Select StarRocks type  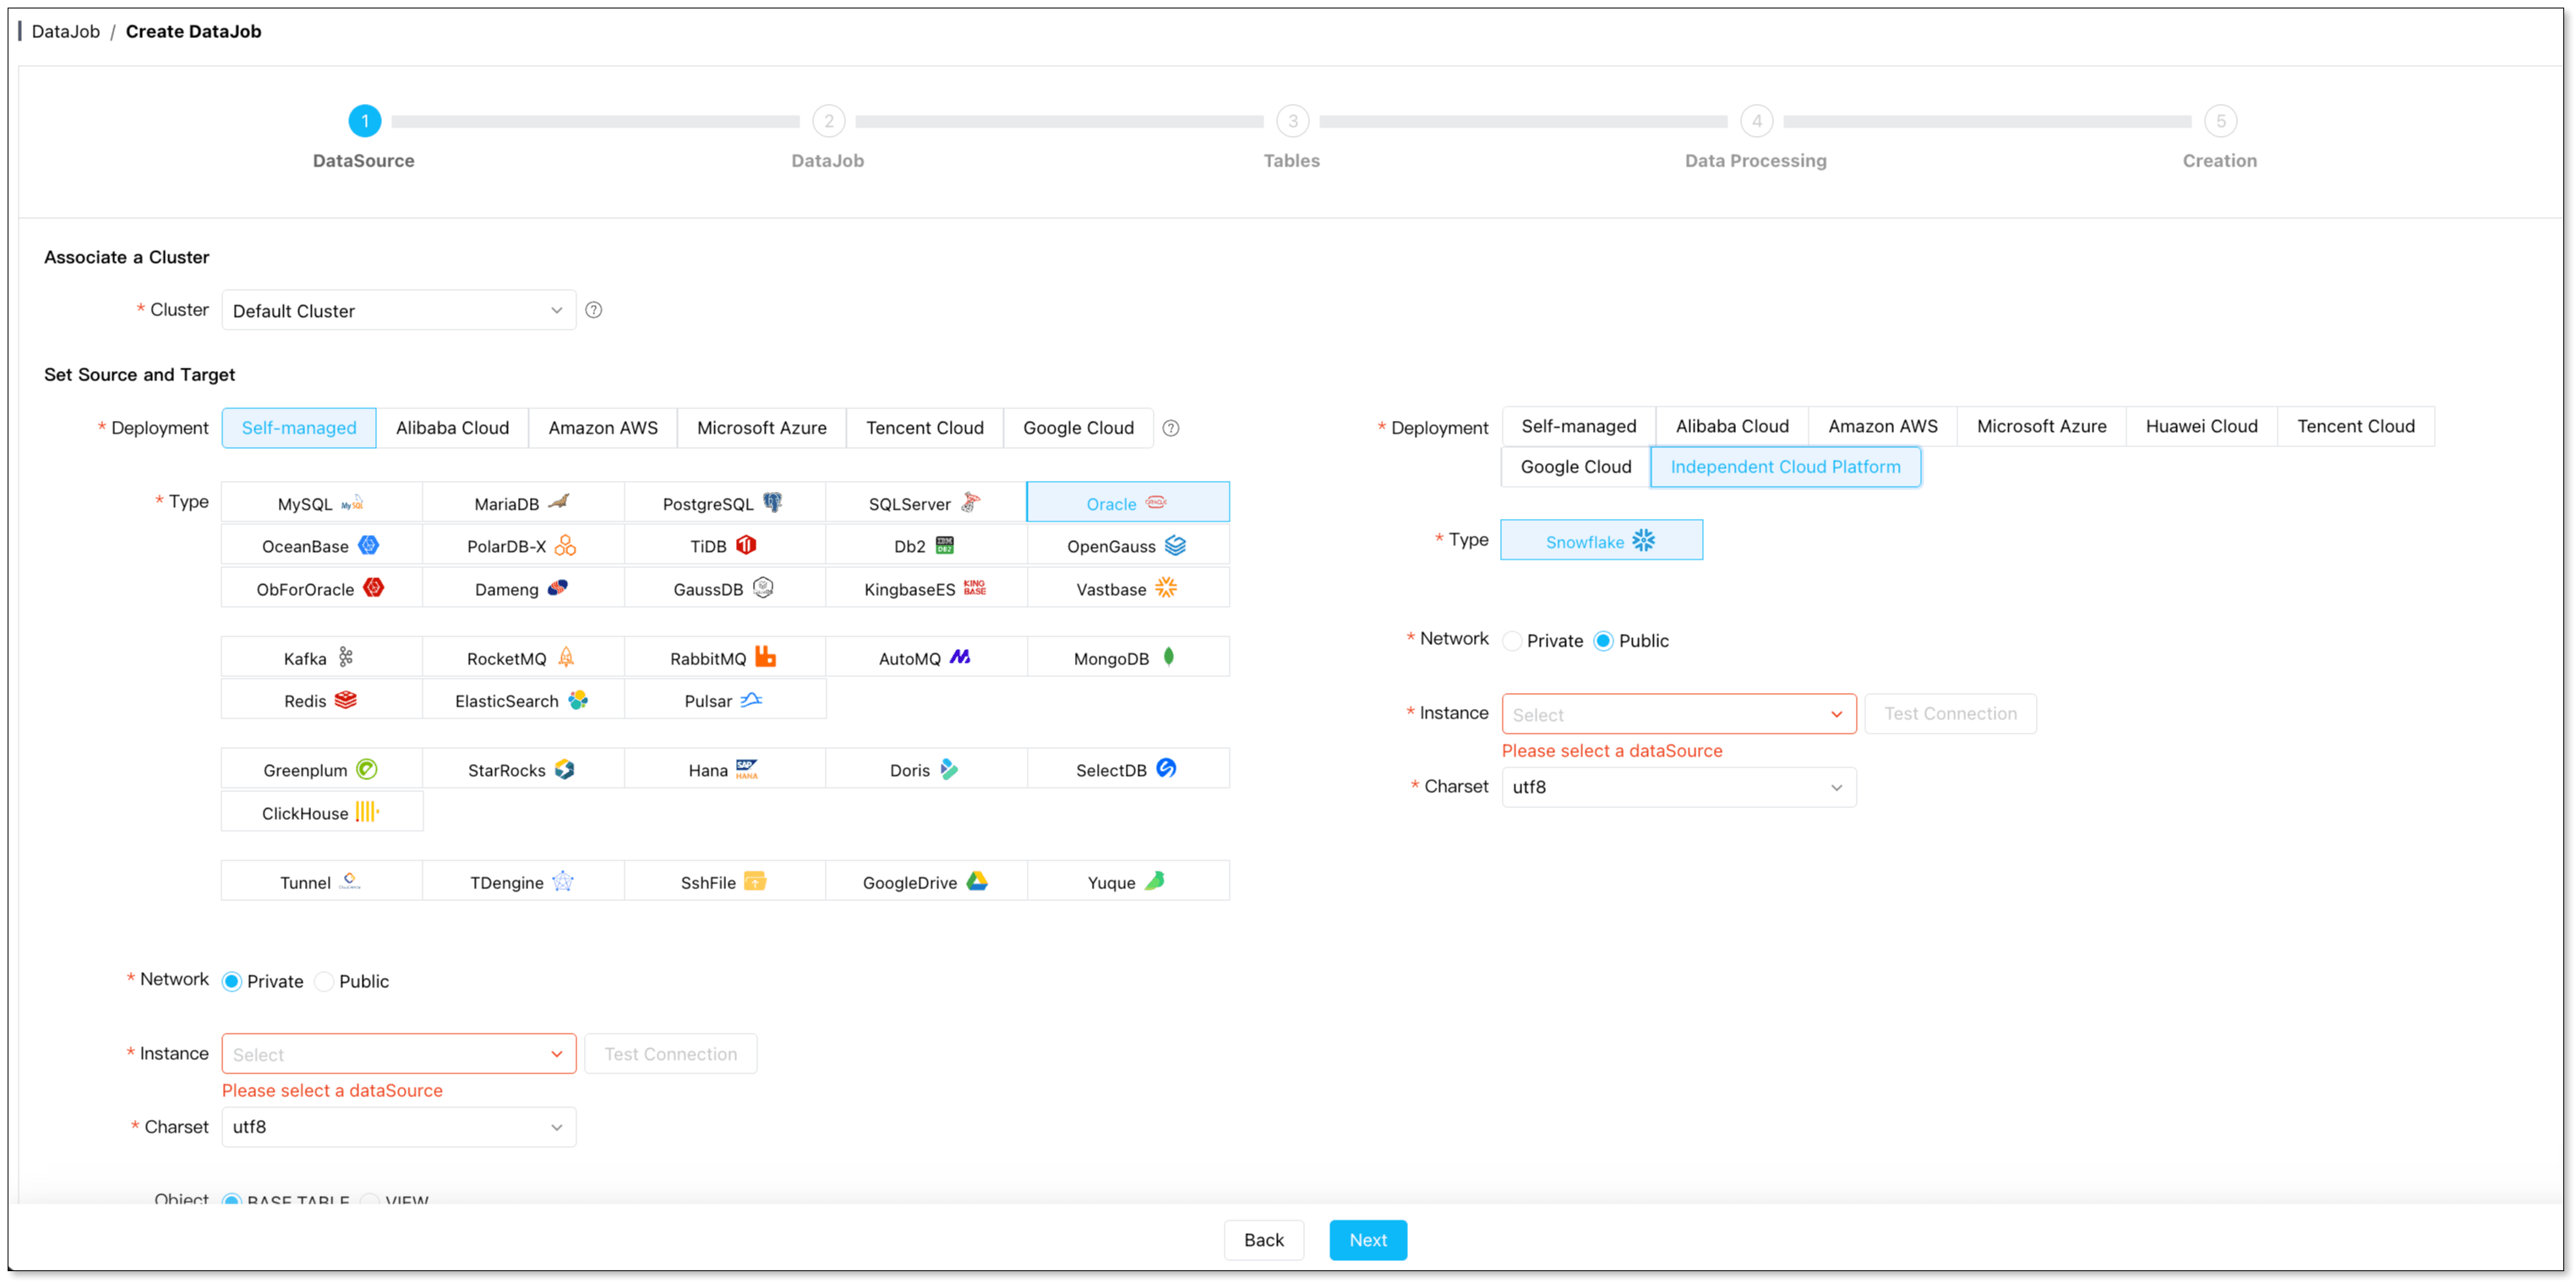click(x=523, y=770)
